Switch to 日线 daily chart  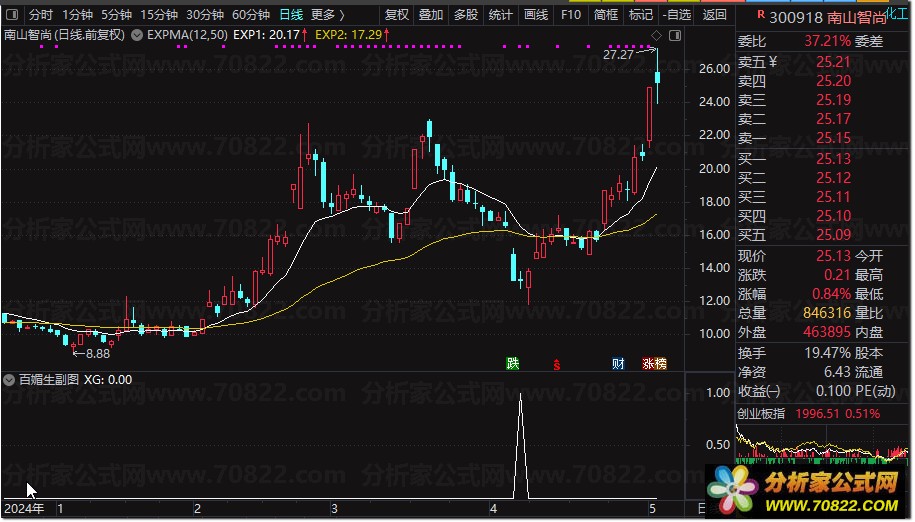tap(291, 15)
